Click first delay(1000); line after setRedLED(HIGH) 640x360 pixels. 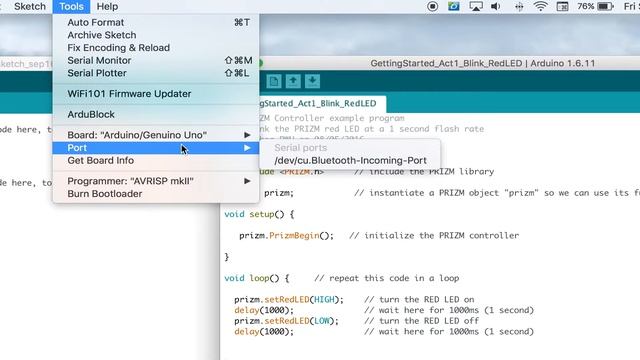point(264,310)
